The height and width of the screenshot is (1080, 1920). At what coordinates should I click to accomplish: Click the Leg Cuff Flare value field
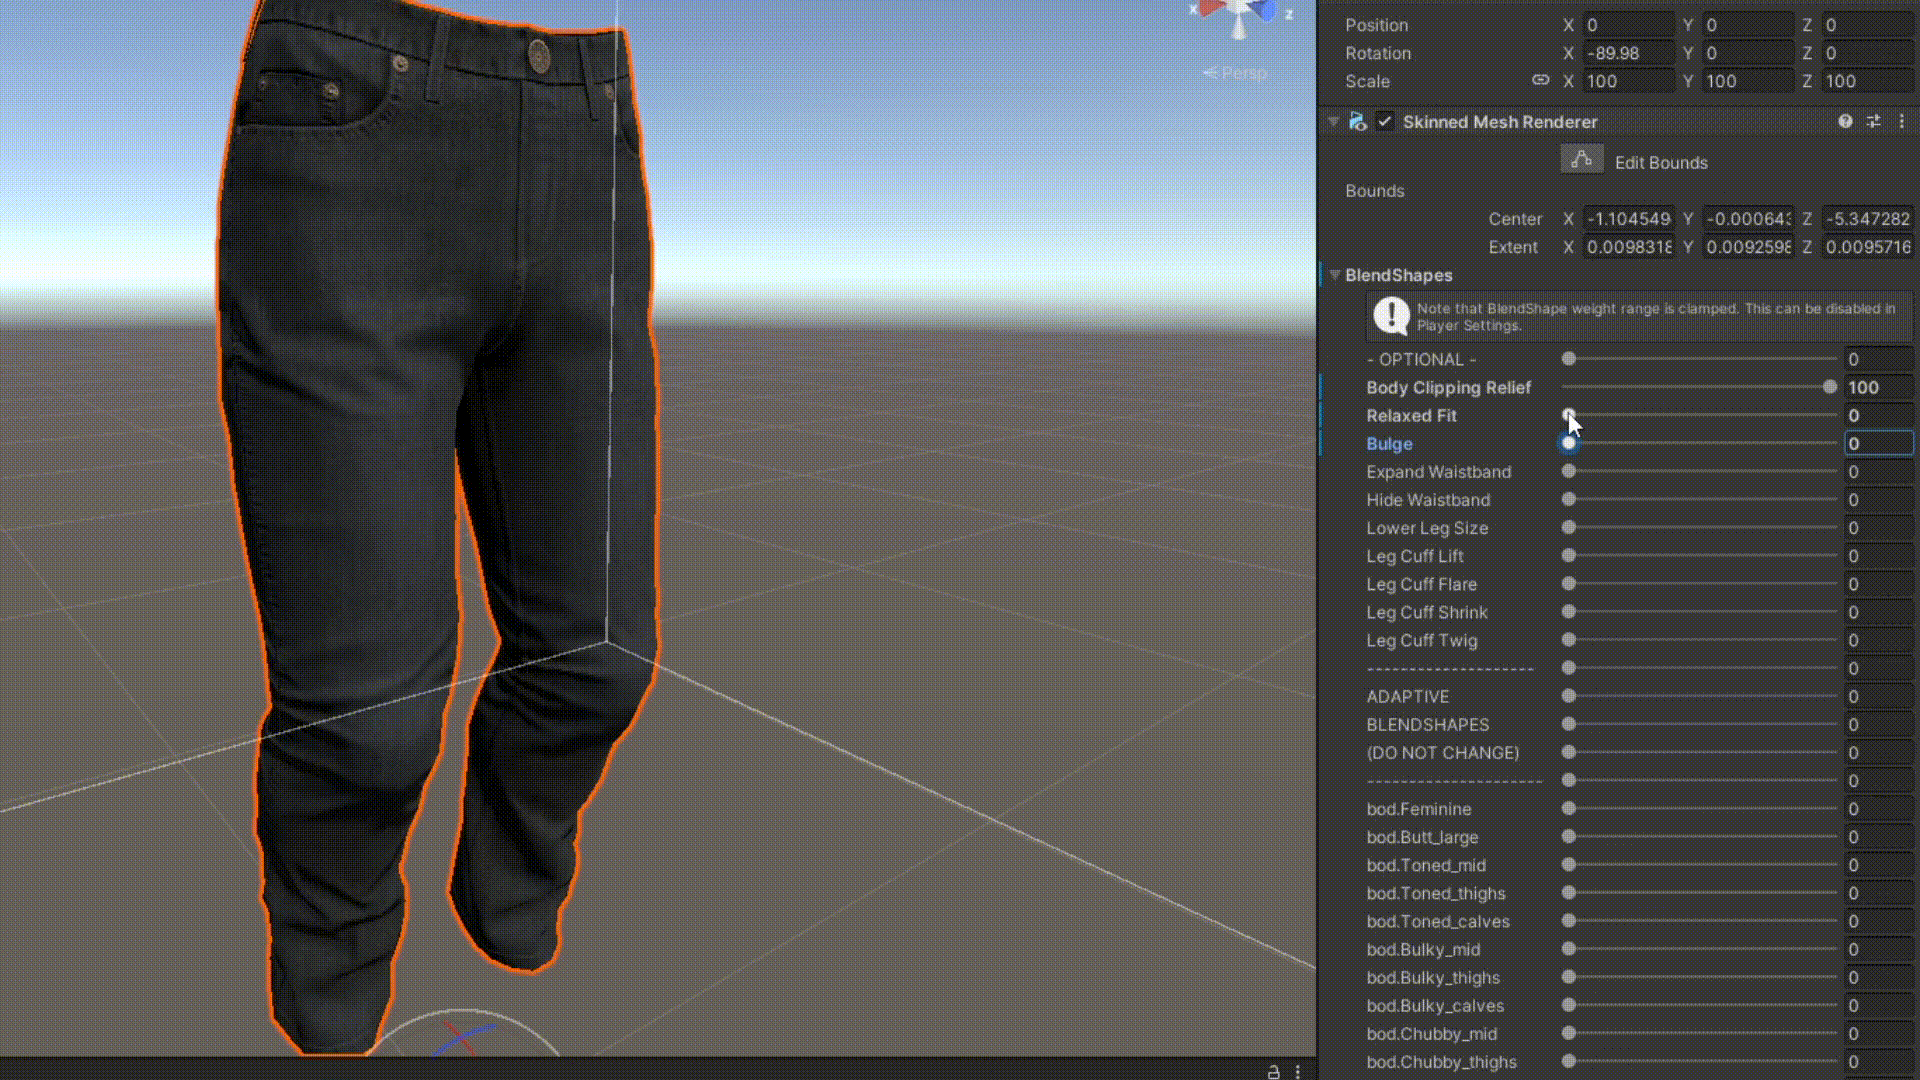click(x=1877, y=584)
